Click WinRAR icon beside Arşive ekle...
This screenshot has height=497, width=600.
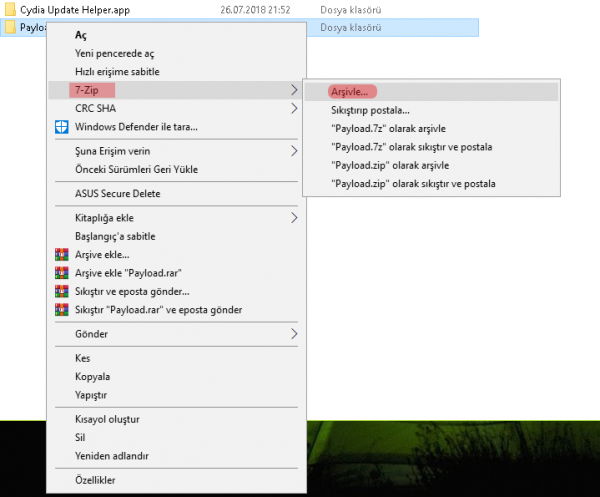61,254
